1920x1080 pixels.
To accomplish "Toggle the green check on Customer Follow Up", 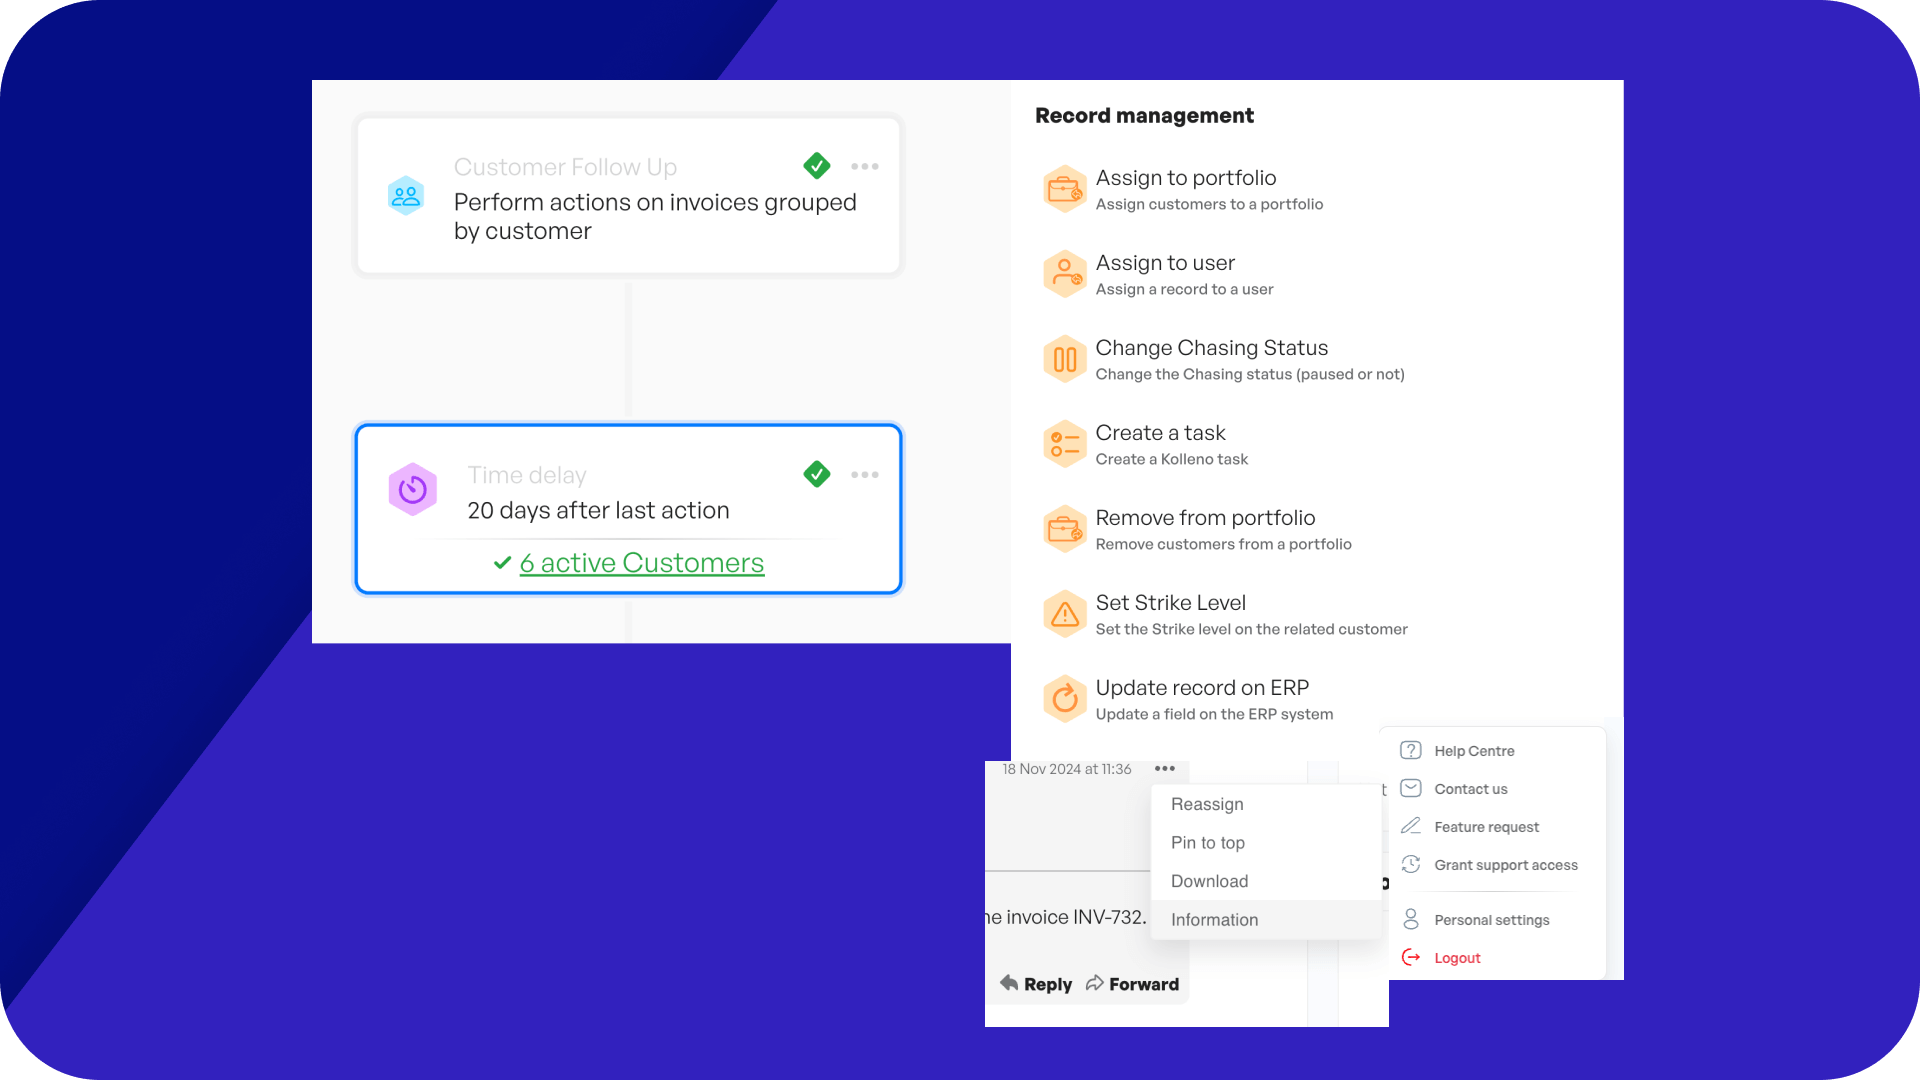I will point(817,166).
